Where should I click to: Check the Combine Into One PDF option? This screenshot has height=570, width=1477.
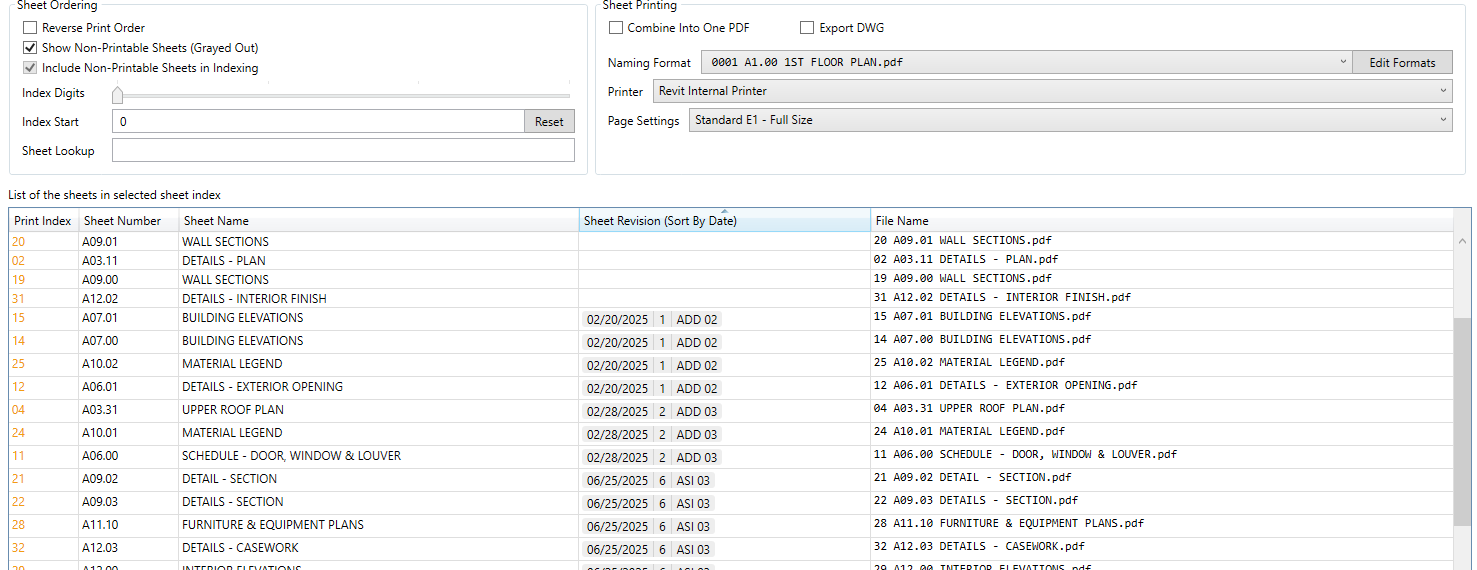pyautogui.click(x=616, y=28)
